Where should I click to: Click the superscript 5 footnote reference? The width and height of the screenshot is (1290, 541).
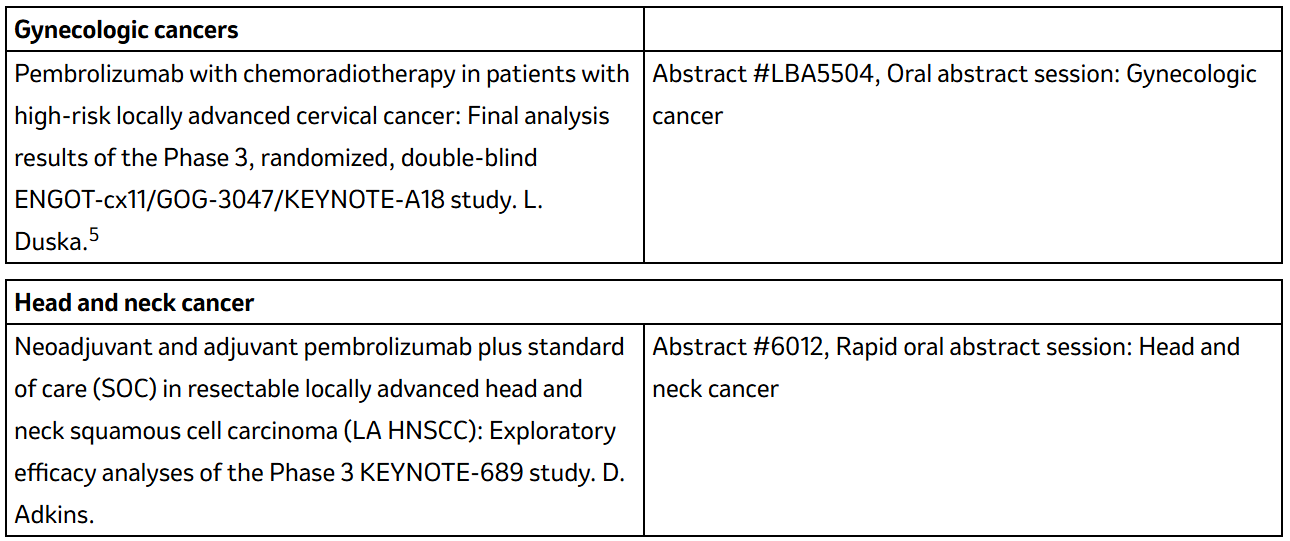point(93,234)
